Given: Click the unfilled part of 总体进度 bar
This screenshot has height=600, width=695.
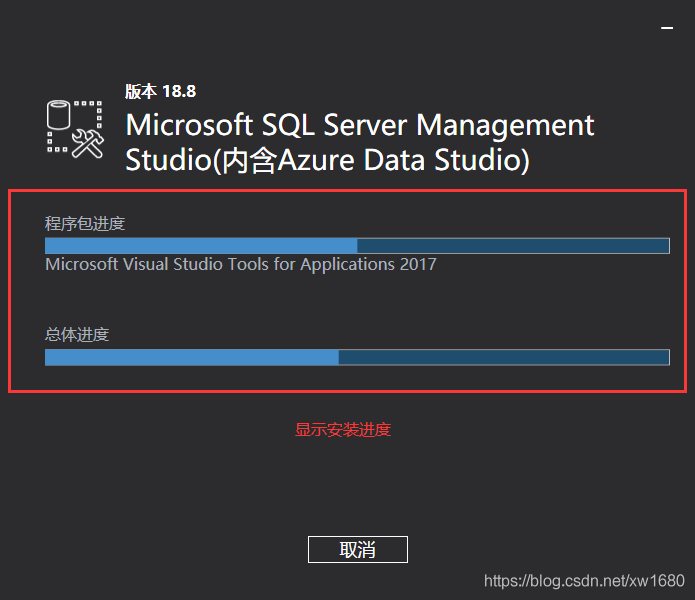Looking at the screenshot, I should point(503,357).
